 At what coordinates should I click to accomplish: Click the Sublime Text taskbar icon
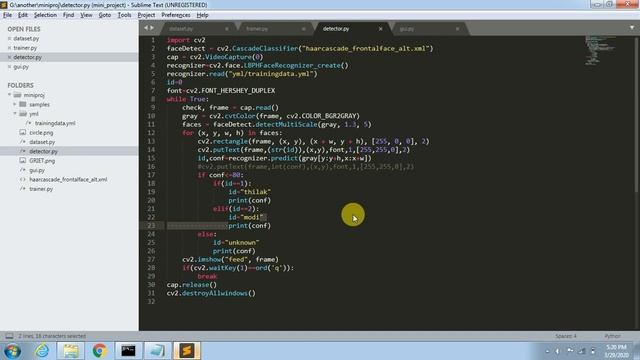click(x=187, y=351)
